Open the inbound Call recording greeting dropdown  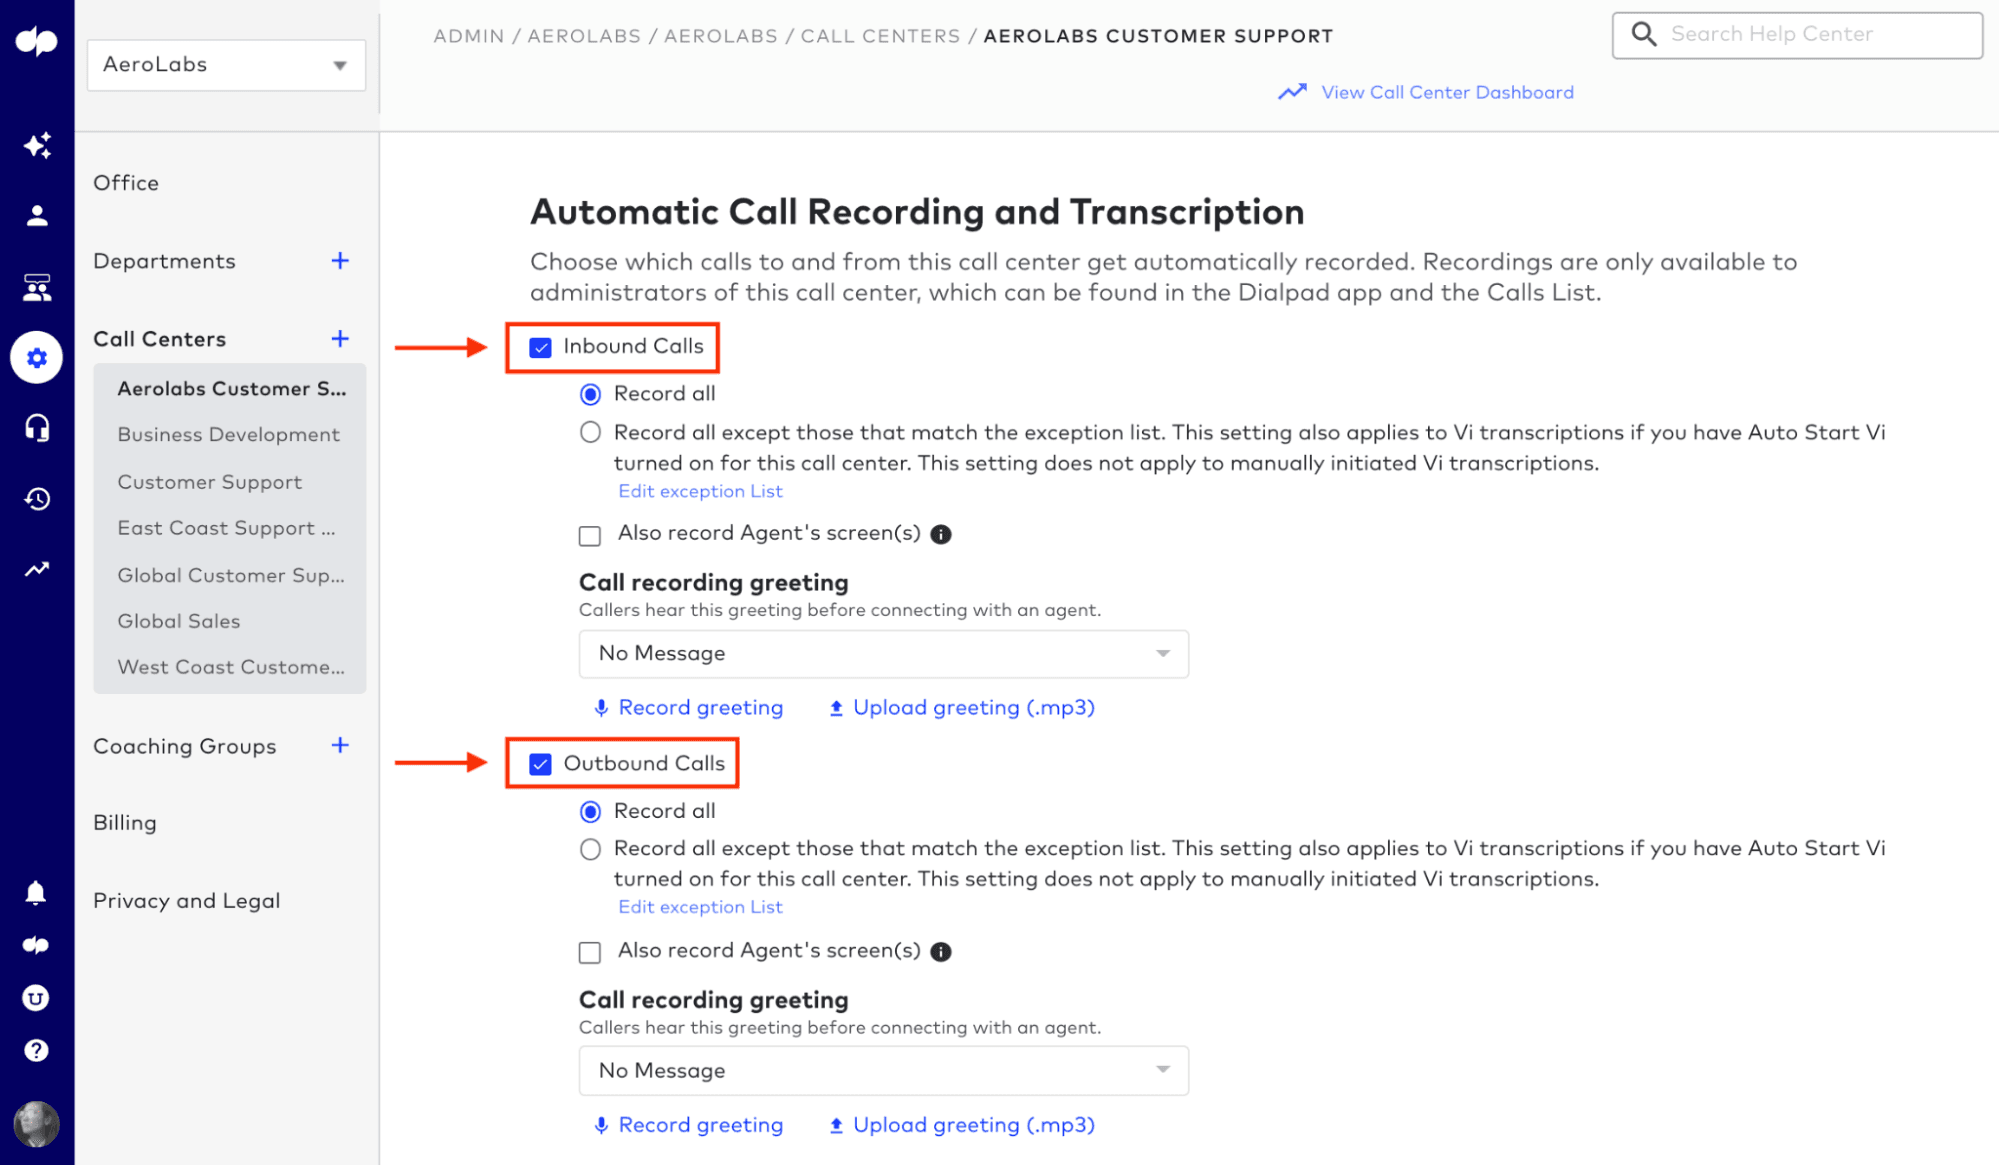(884, 654)
